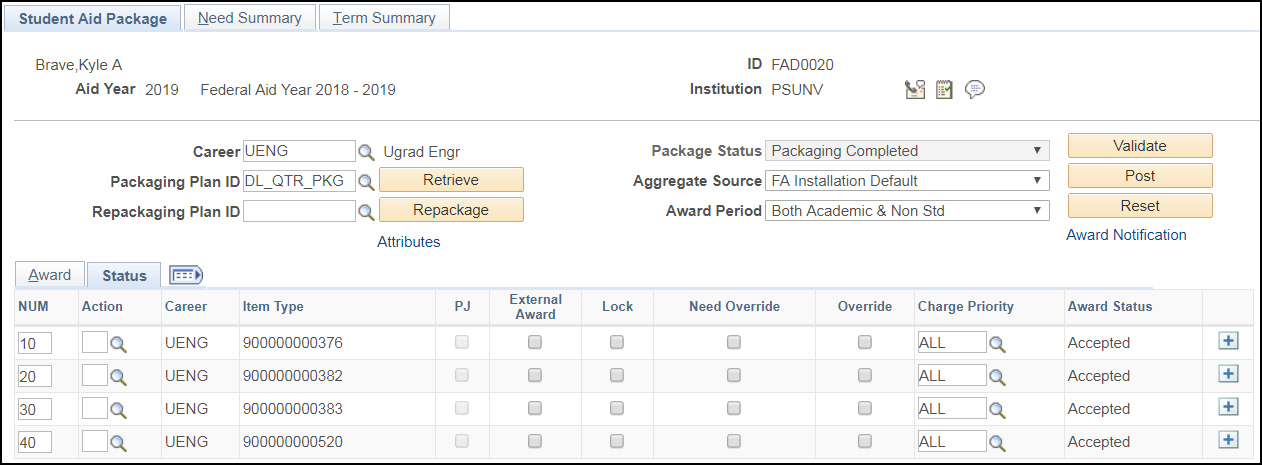Viewport: 1262px width, 465px height.
Task: Click the Career lookup magnifier icon
Action: tap(366, 152)
